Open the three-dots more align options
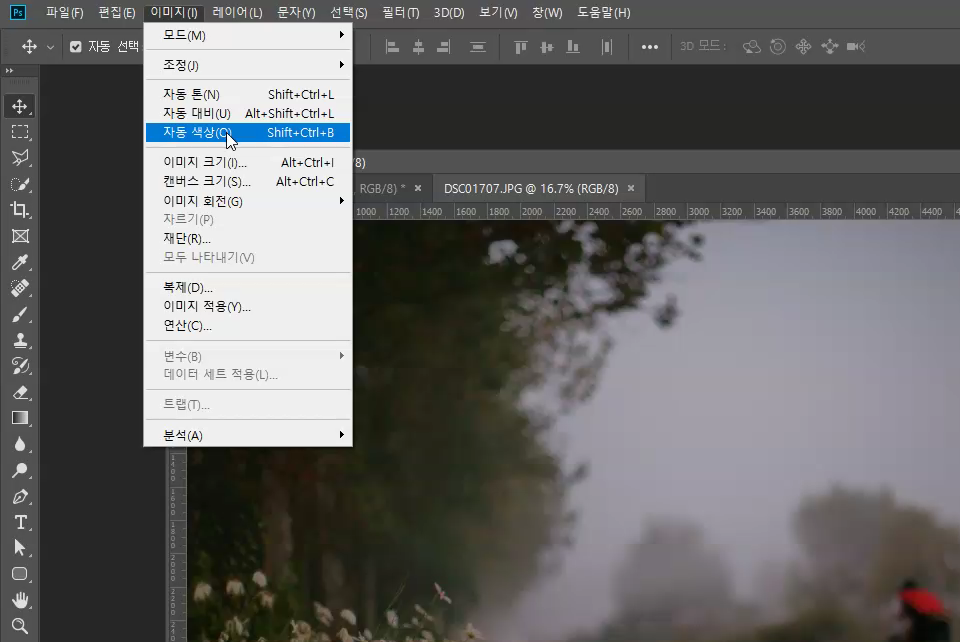Viewport: 960px width, 642px height. (x=650, y=47)
